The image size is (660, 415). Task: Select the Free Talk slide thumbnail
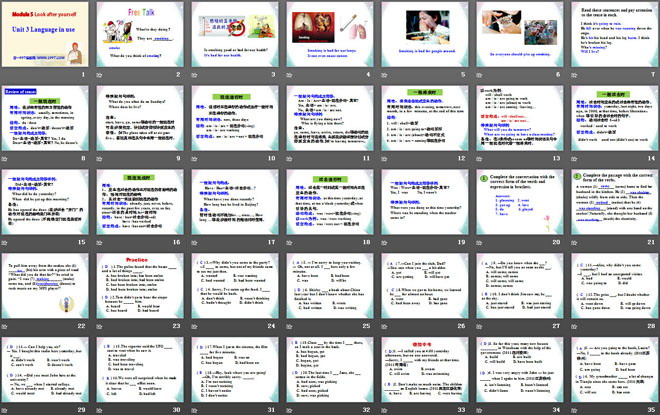coord(140,34)
